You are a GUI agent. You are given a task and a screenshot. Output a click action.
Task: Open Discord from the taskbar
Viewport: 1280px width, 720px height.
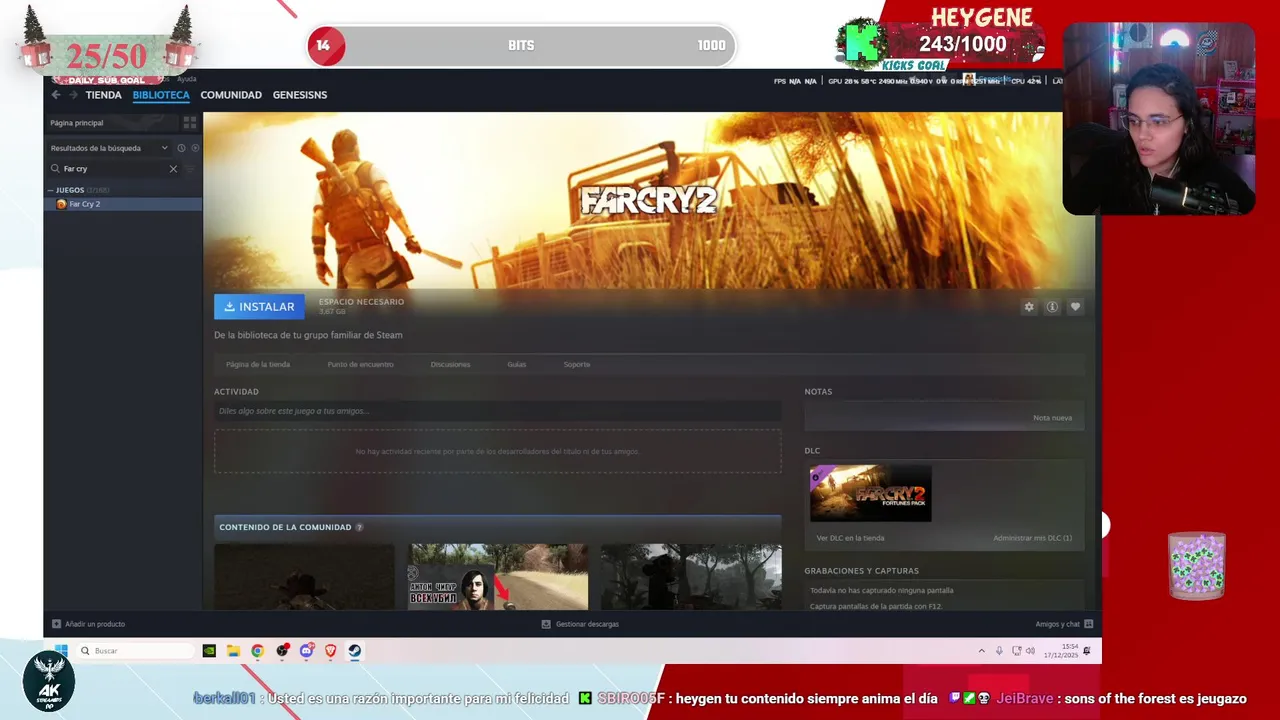[306, 651]
